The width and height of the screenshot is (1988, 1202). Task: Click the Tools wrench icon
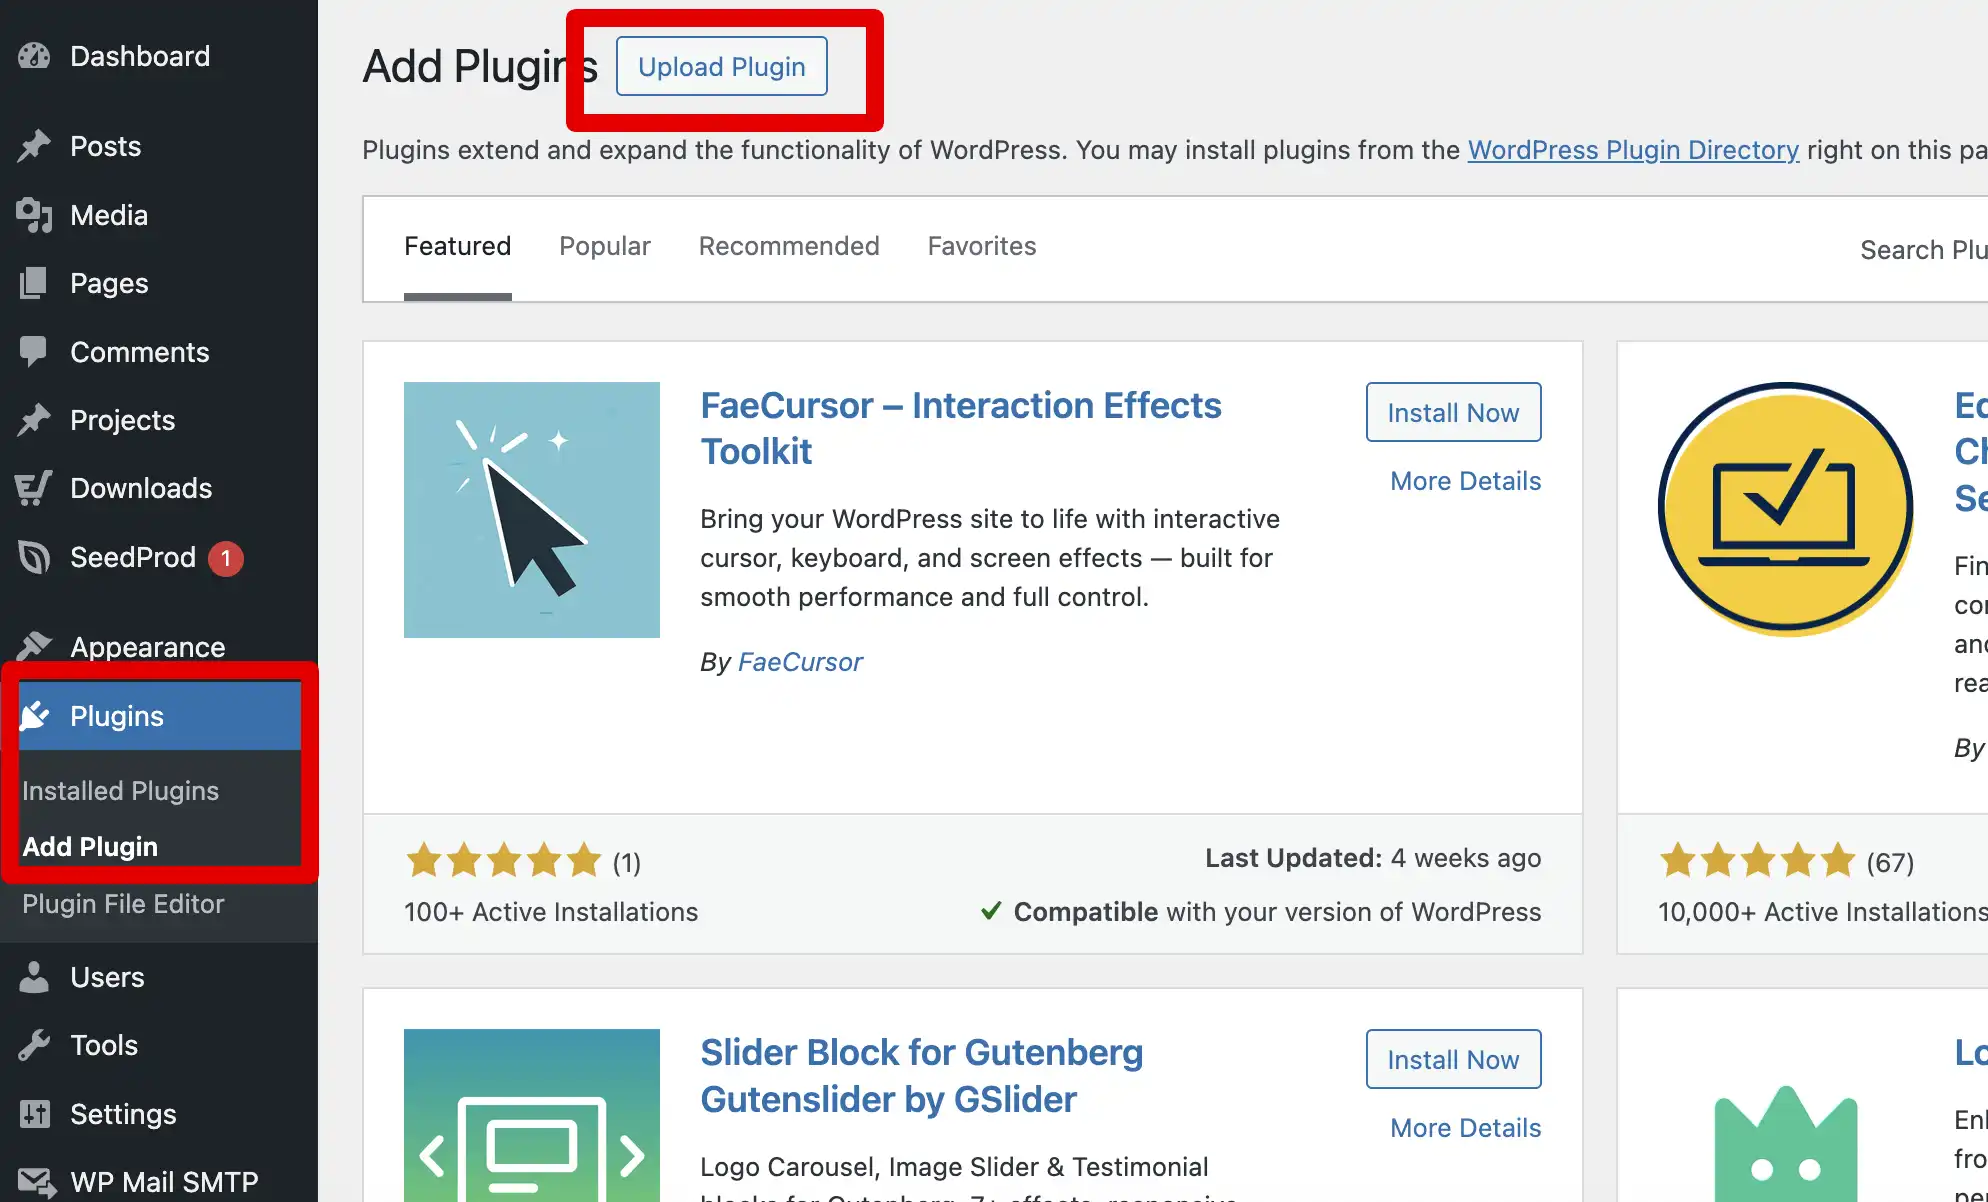tap(34, 1045)
